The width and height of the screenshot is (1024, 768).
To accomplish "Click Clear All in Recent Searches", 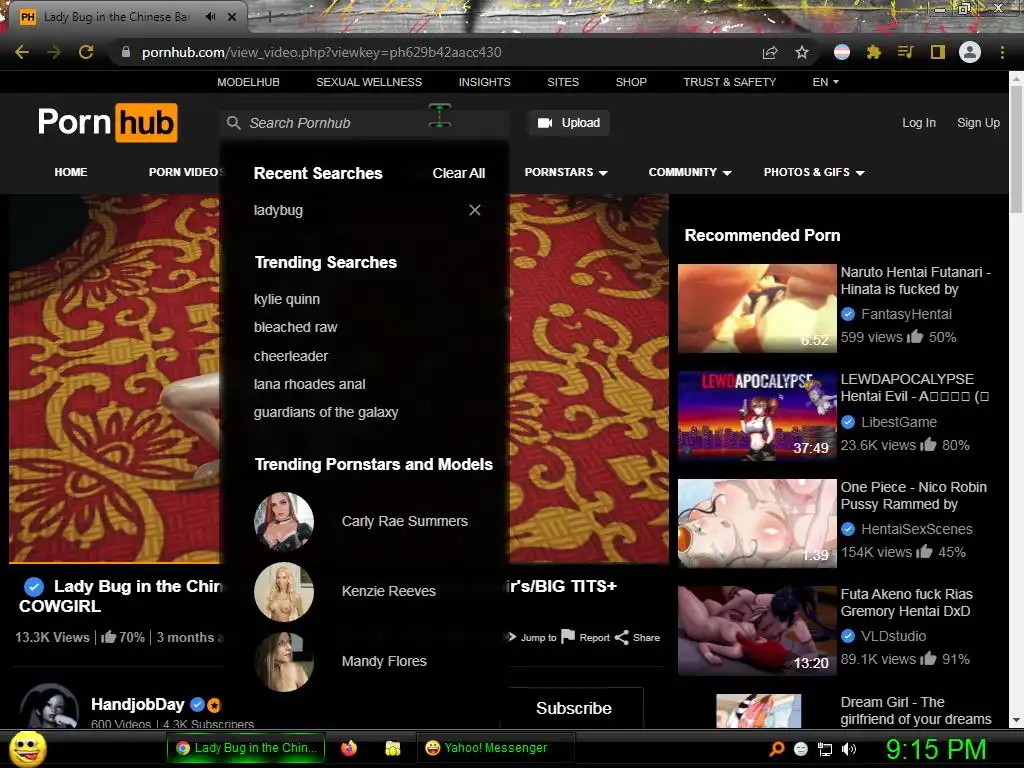I will point(458,173).
